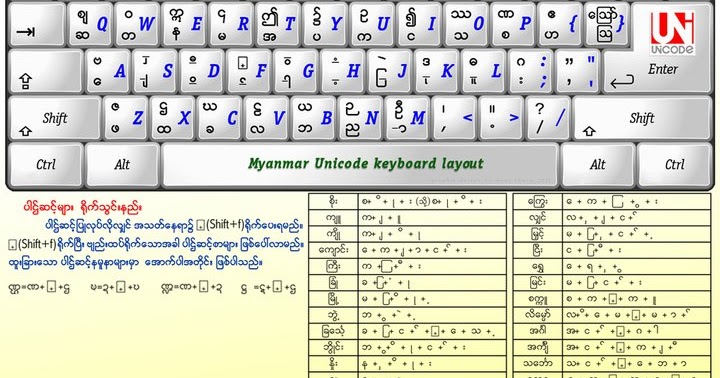Click the left Alt key
Image resolution: width=720 pixels, height=378 pixels.
(x=123, y=164)
